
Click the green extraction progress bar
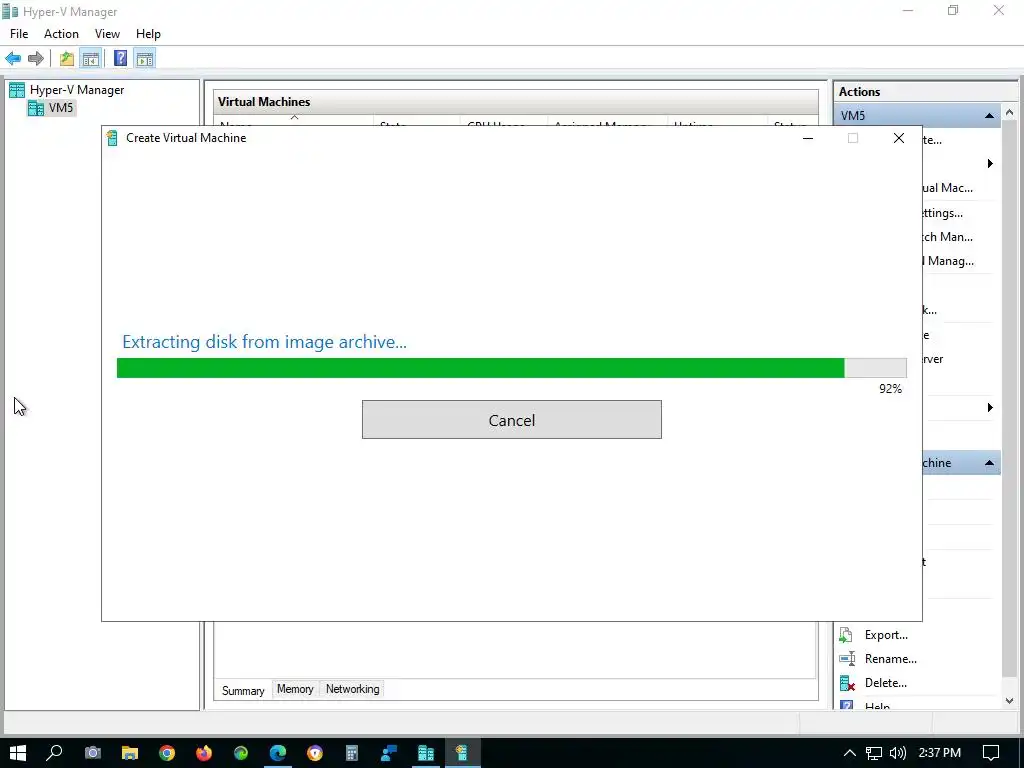pyautogui.click(x=511, y=368)
